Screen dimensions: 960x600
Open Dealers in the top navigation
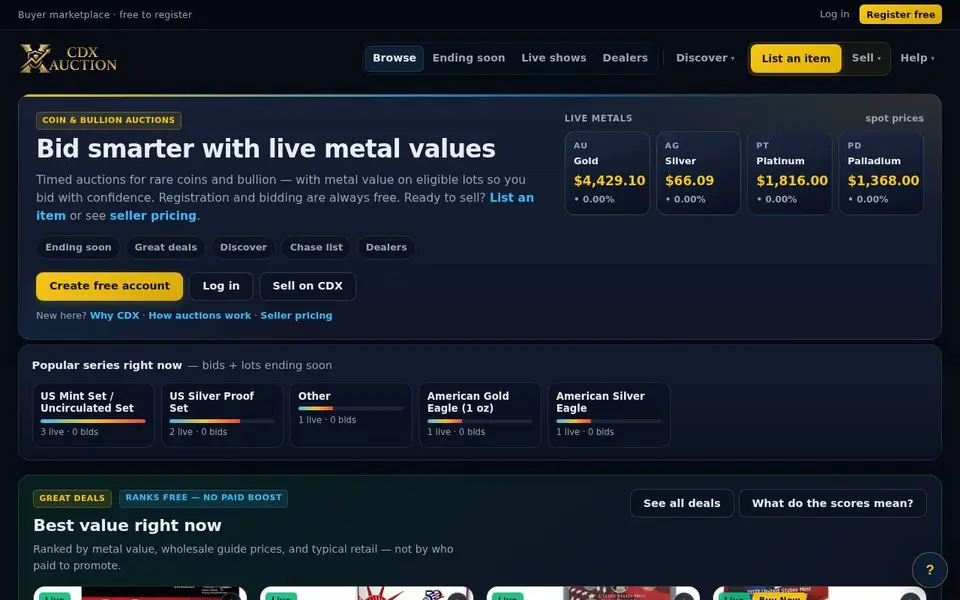pos(624,58)
